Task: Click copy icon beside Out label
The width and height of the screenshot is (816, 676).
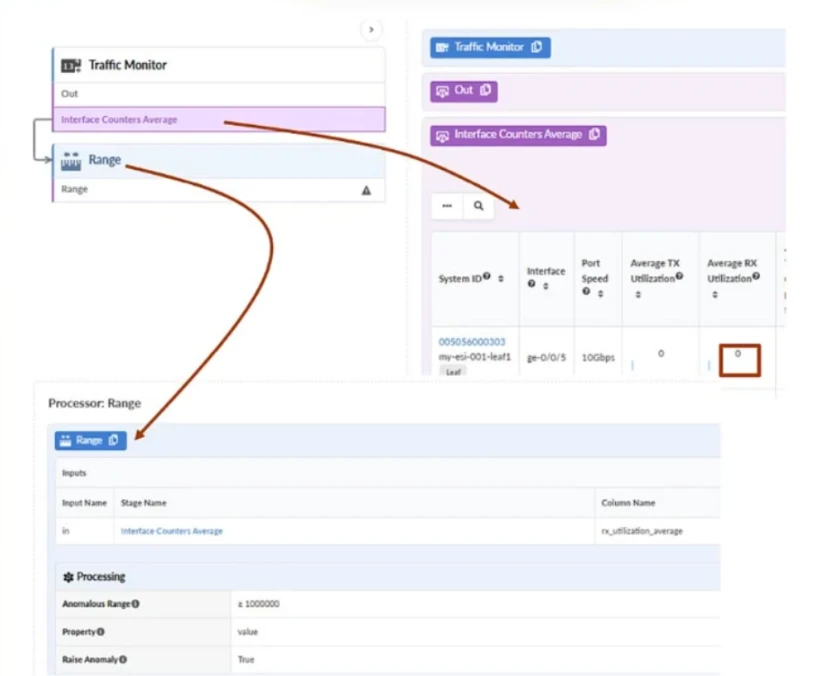Action: click(x=486, y=91)
